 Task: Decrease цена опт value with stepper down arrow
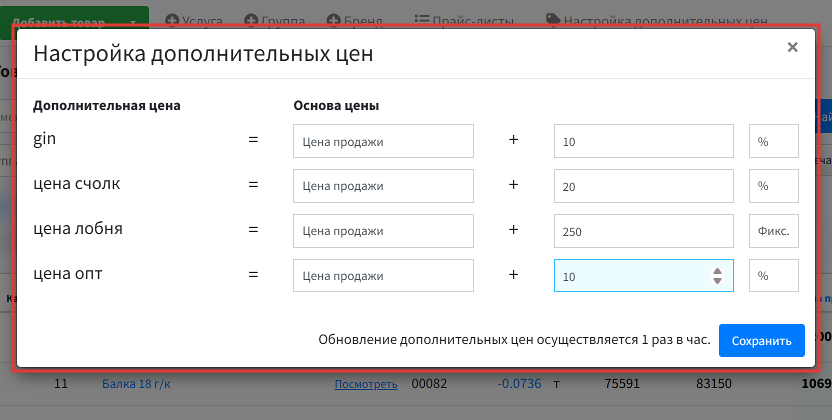click(x=717, y=280)
